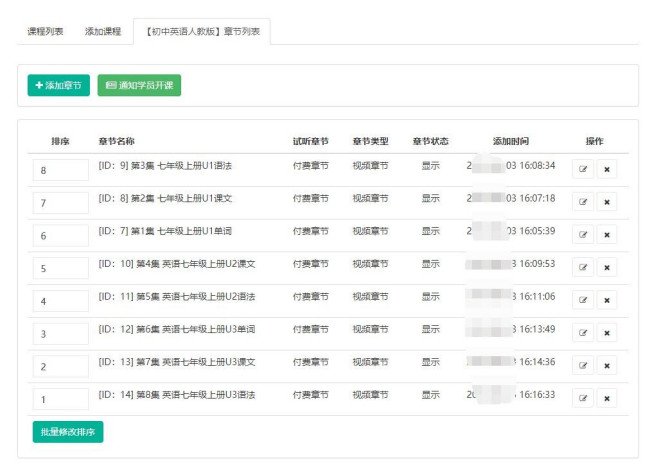Focus the sort field containing 5
The image size is (650, 464).
pyautogui.click(x=61, y=268)
